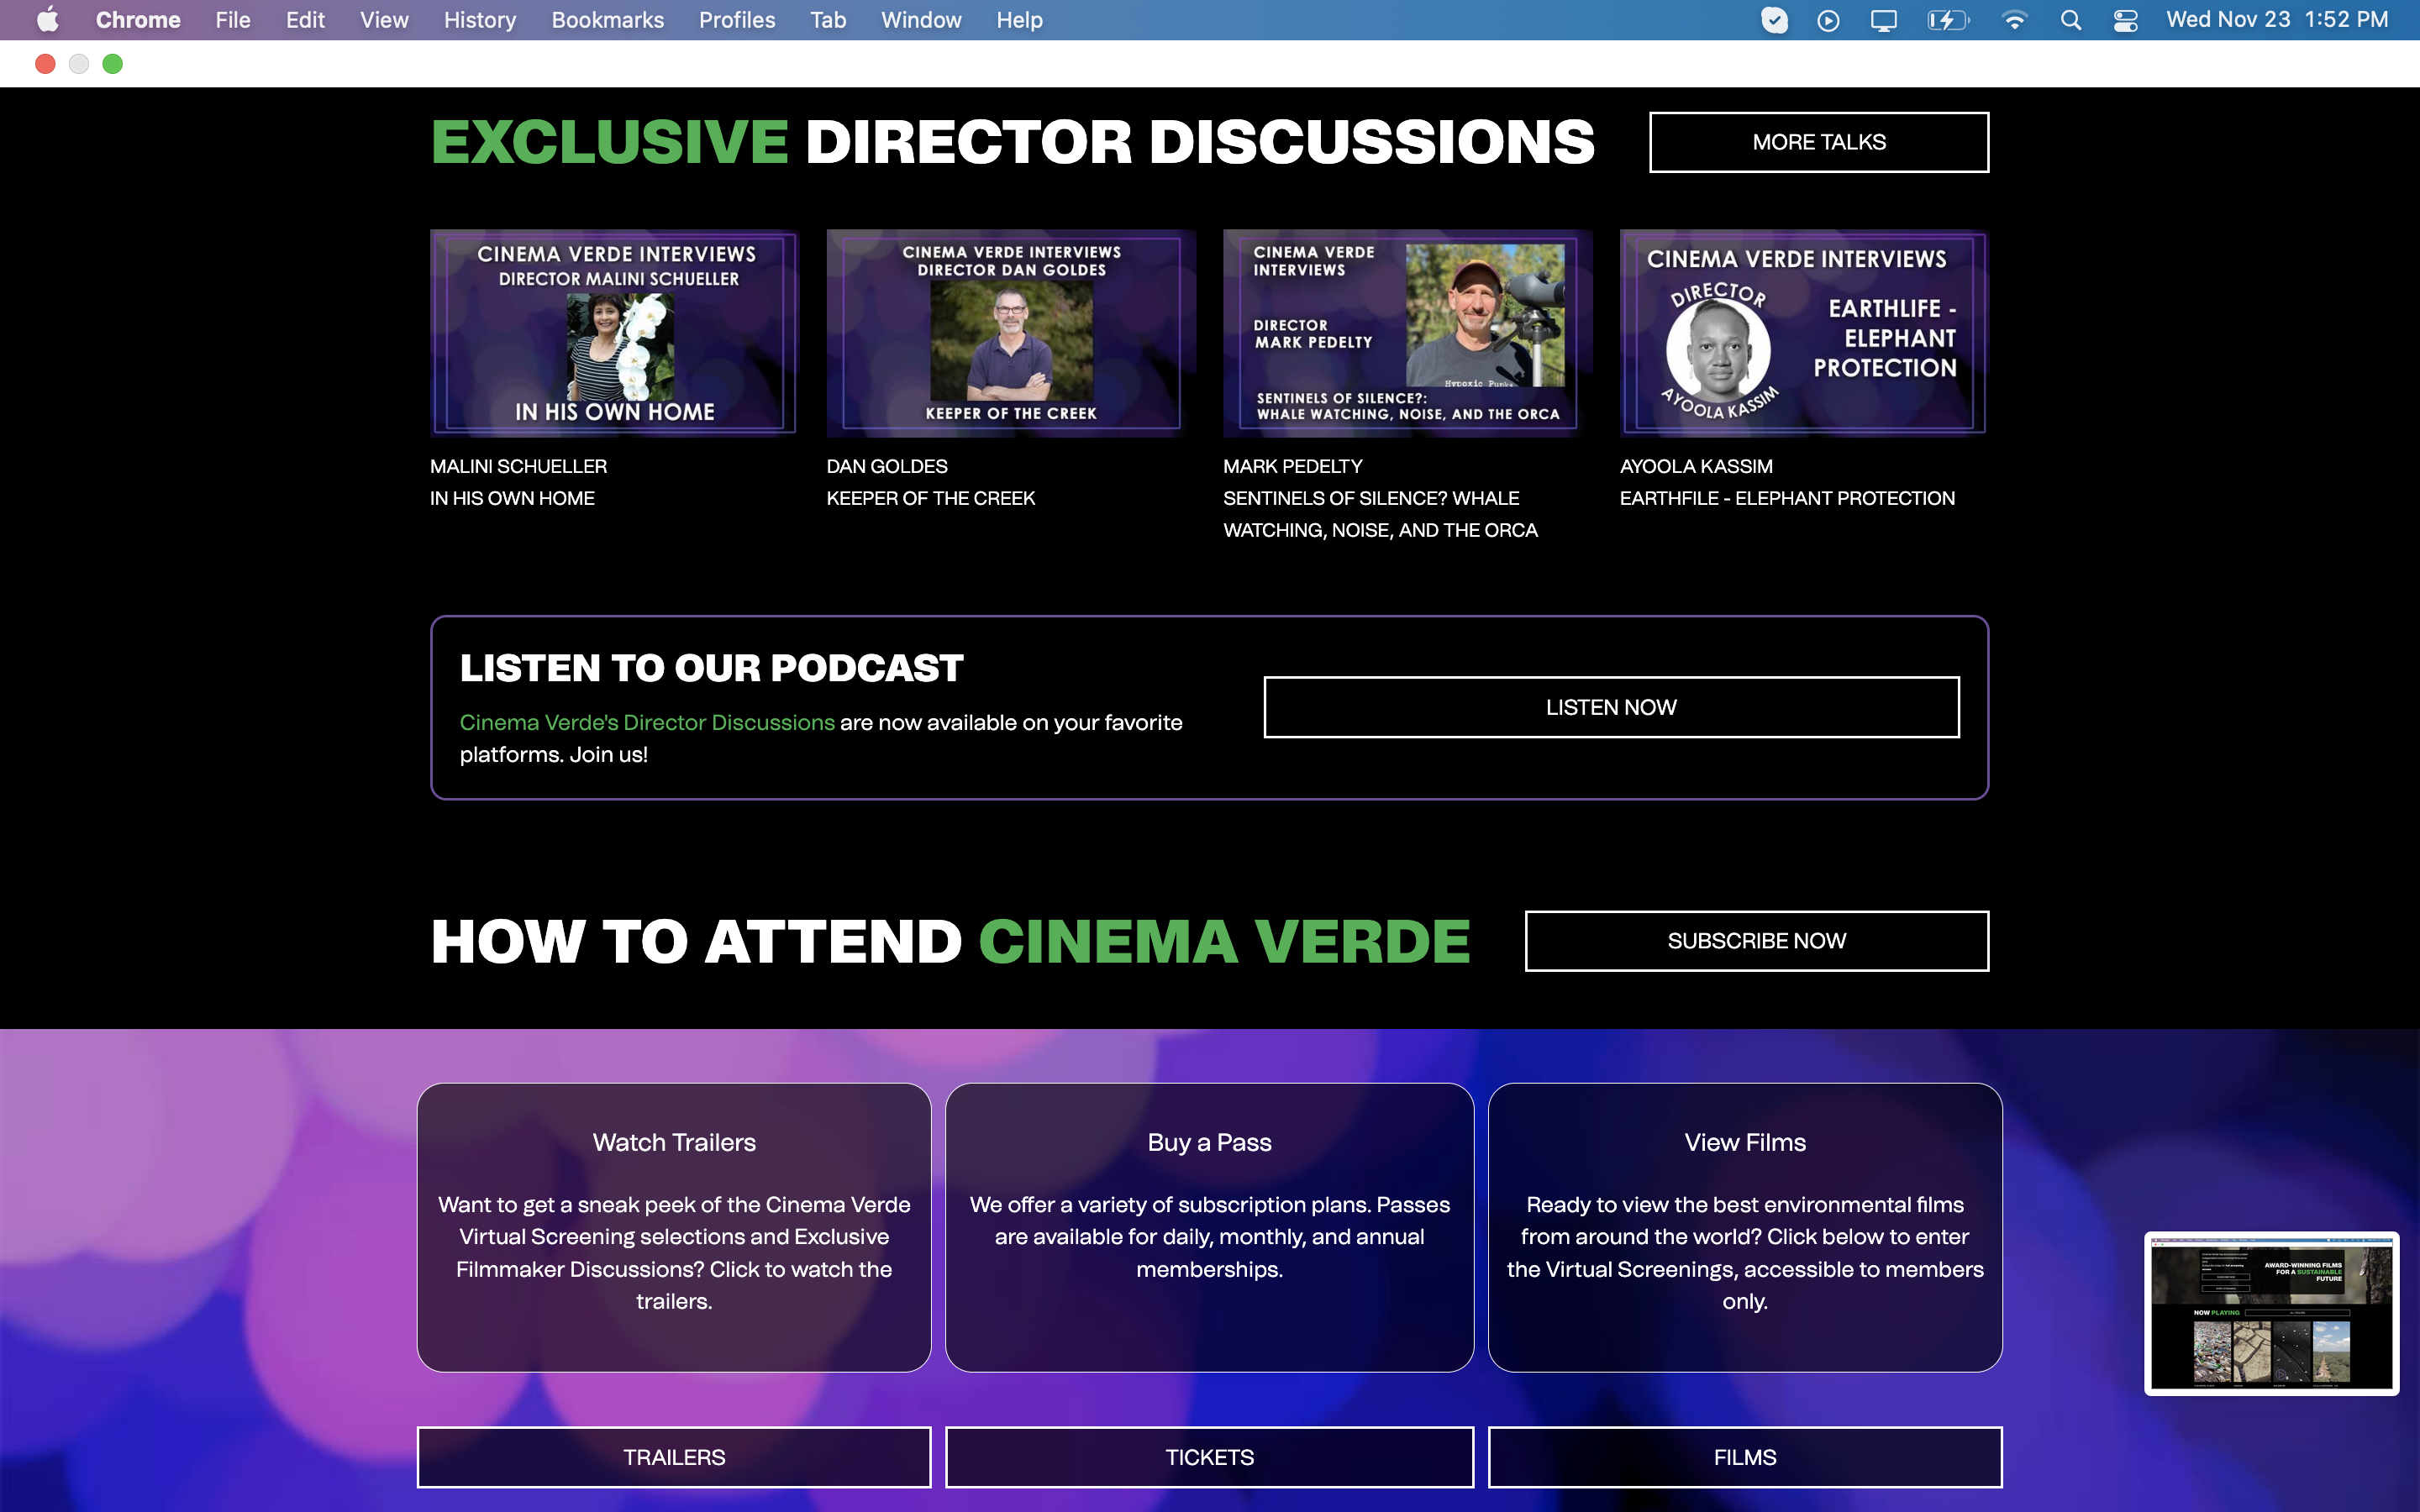Click the SENTINELS OF SILENCE title link

(1380, 514)
